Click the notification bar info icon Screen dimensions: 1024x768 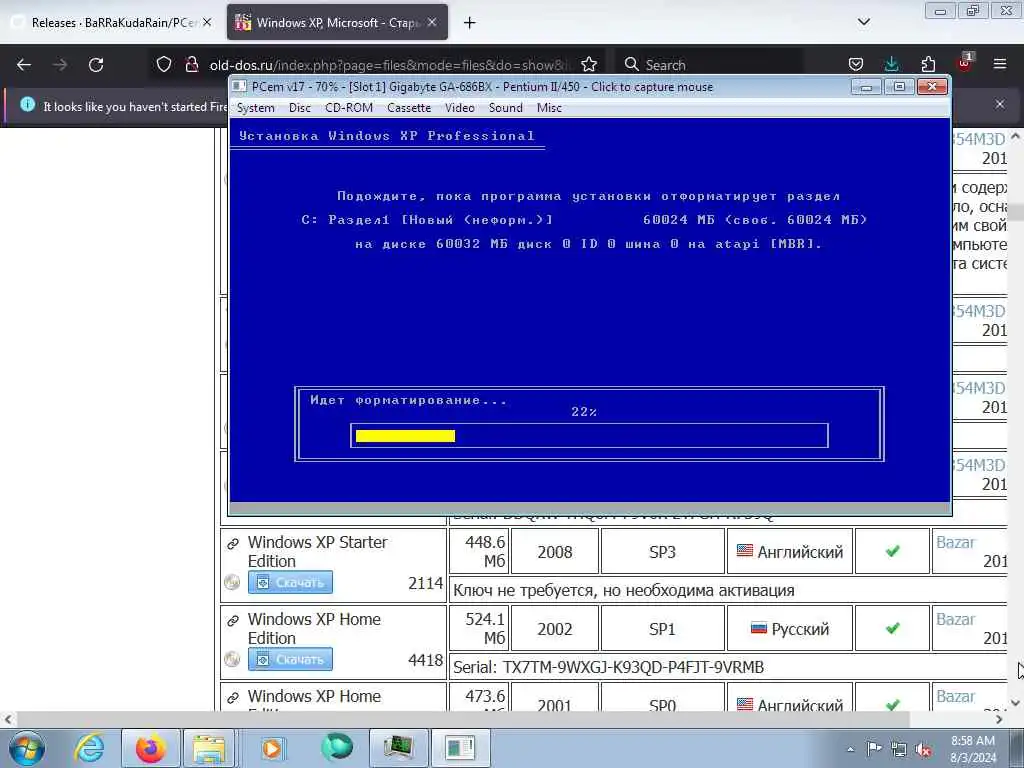27,104
